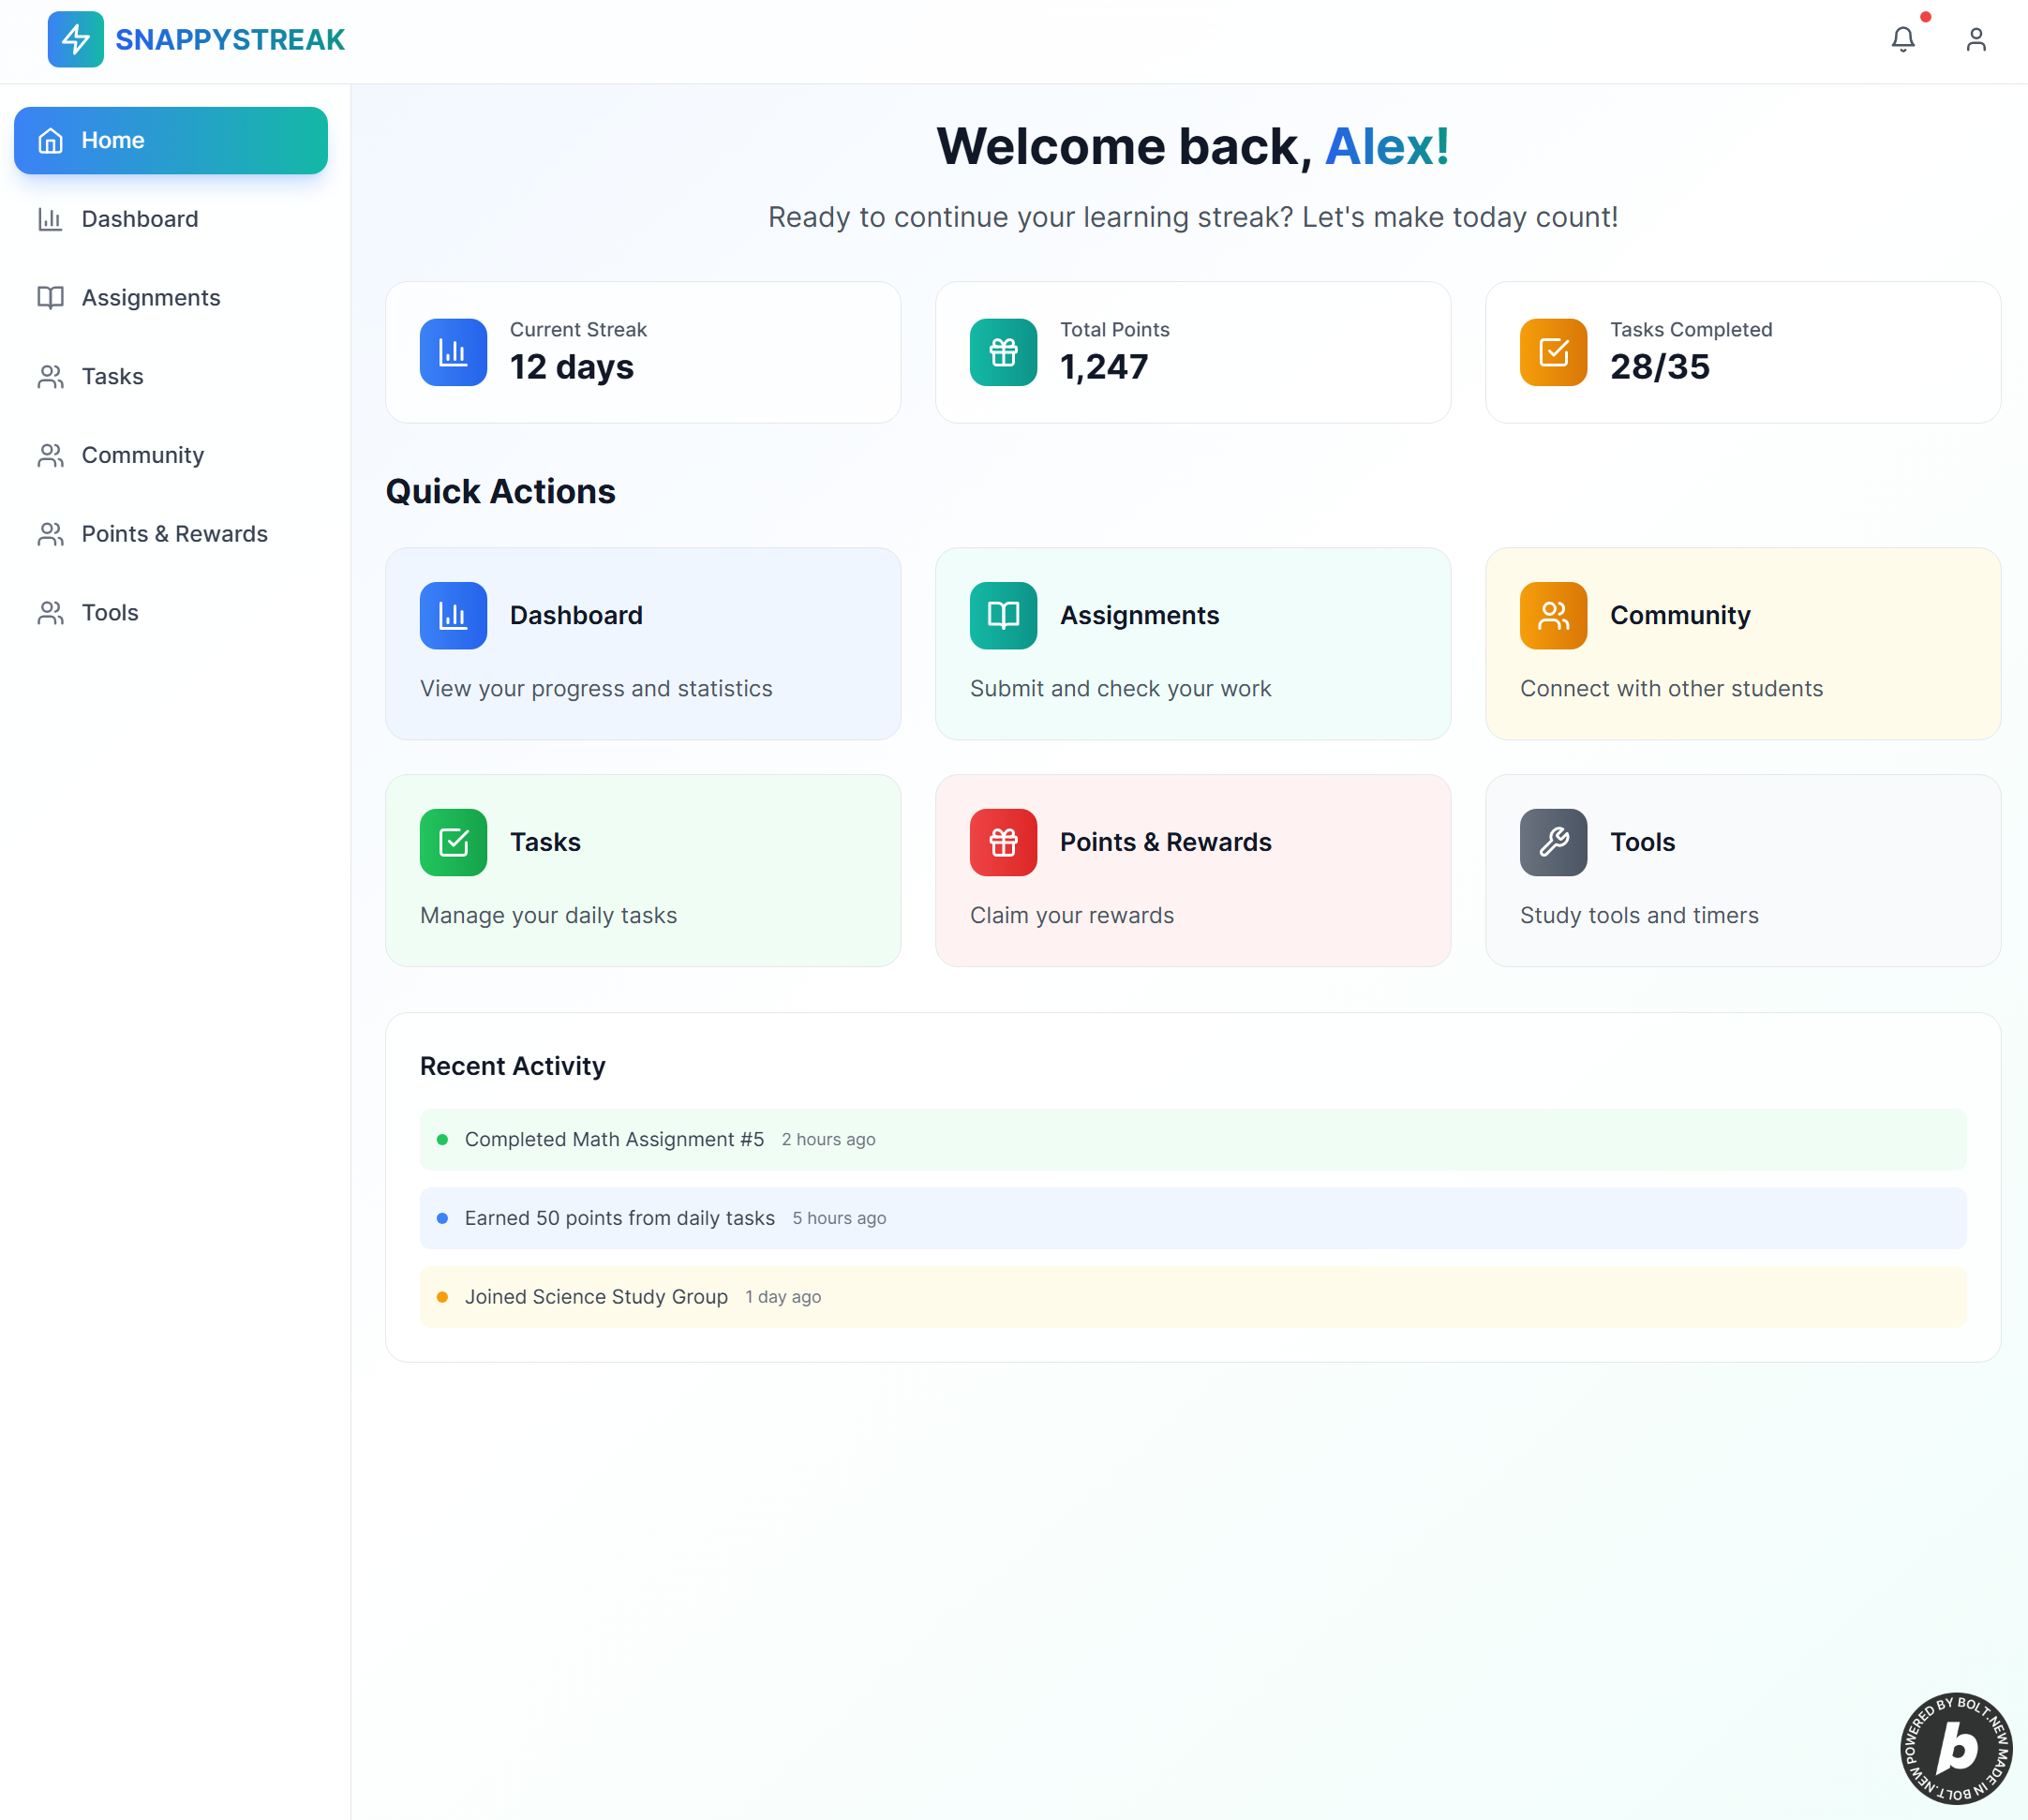Image resolution: width=2028 pixels, height=1820 pixels.
Task: Click the Tasks Completed checkbox icon
Action: point(1553,352)
